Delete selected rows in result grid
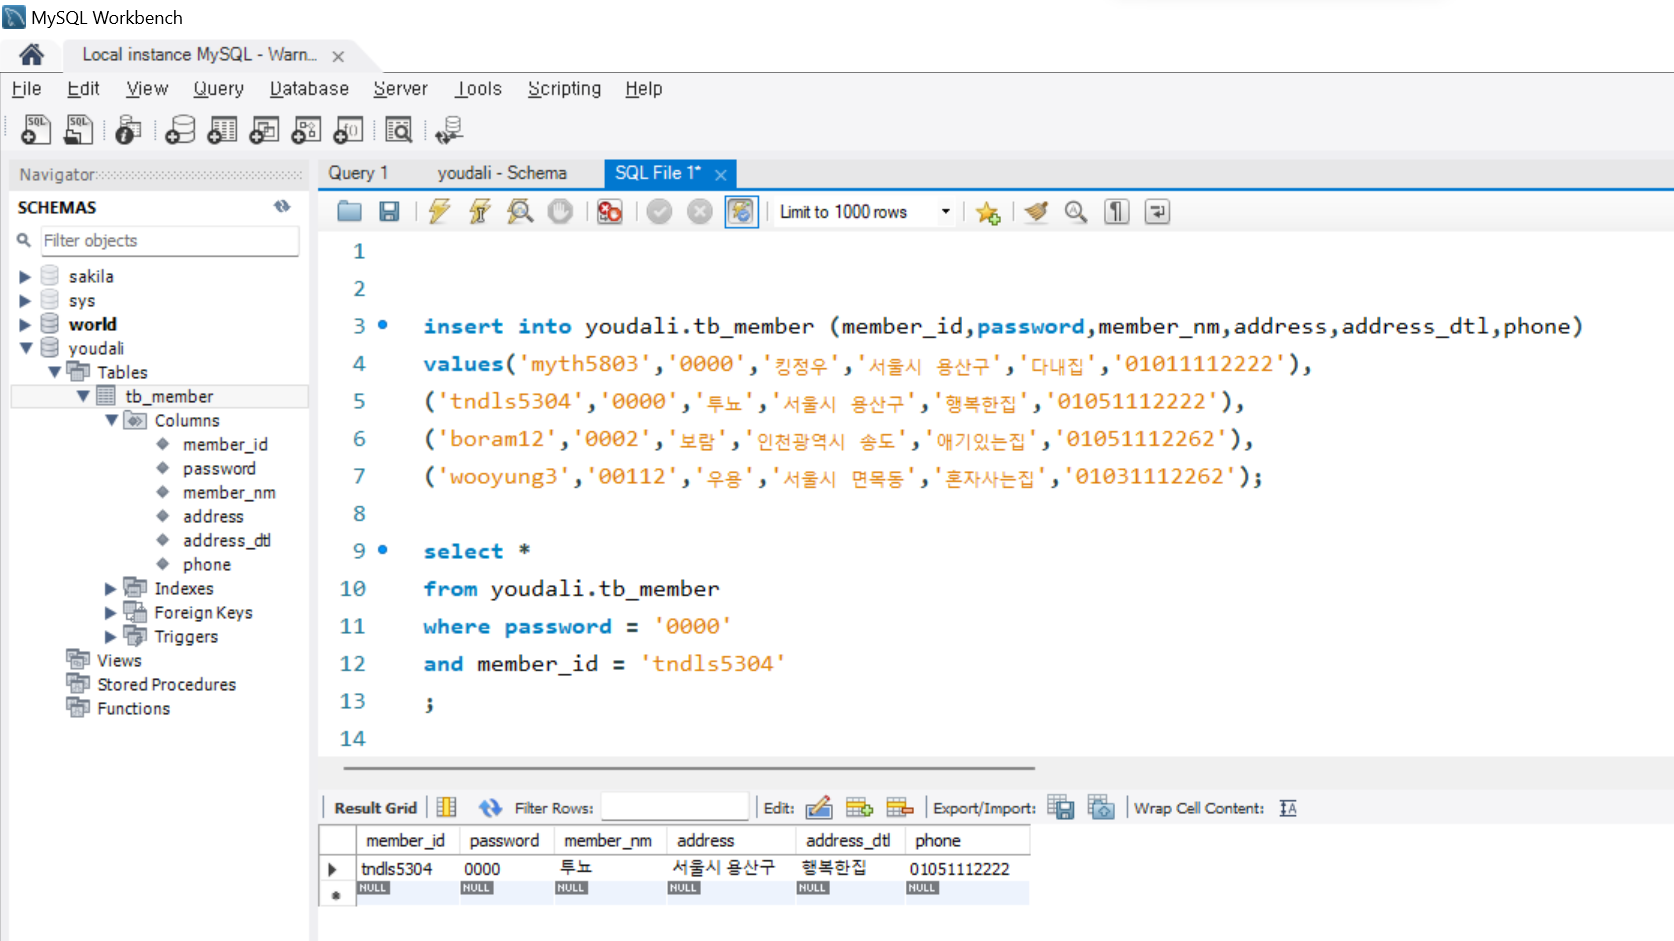The width and height of the screenshot is (1674, 941). (x=900, y=807)
